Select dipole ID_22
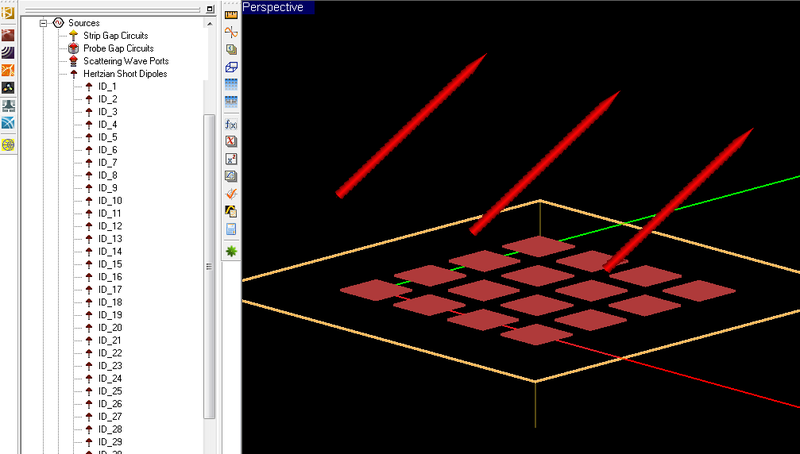 point(110,353)
